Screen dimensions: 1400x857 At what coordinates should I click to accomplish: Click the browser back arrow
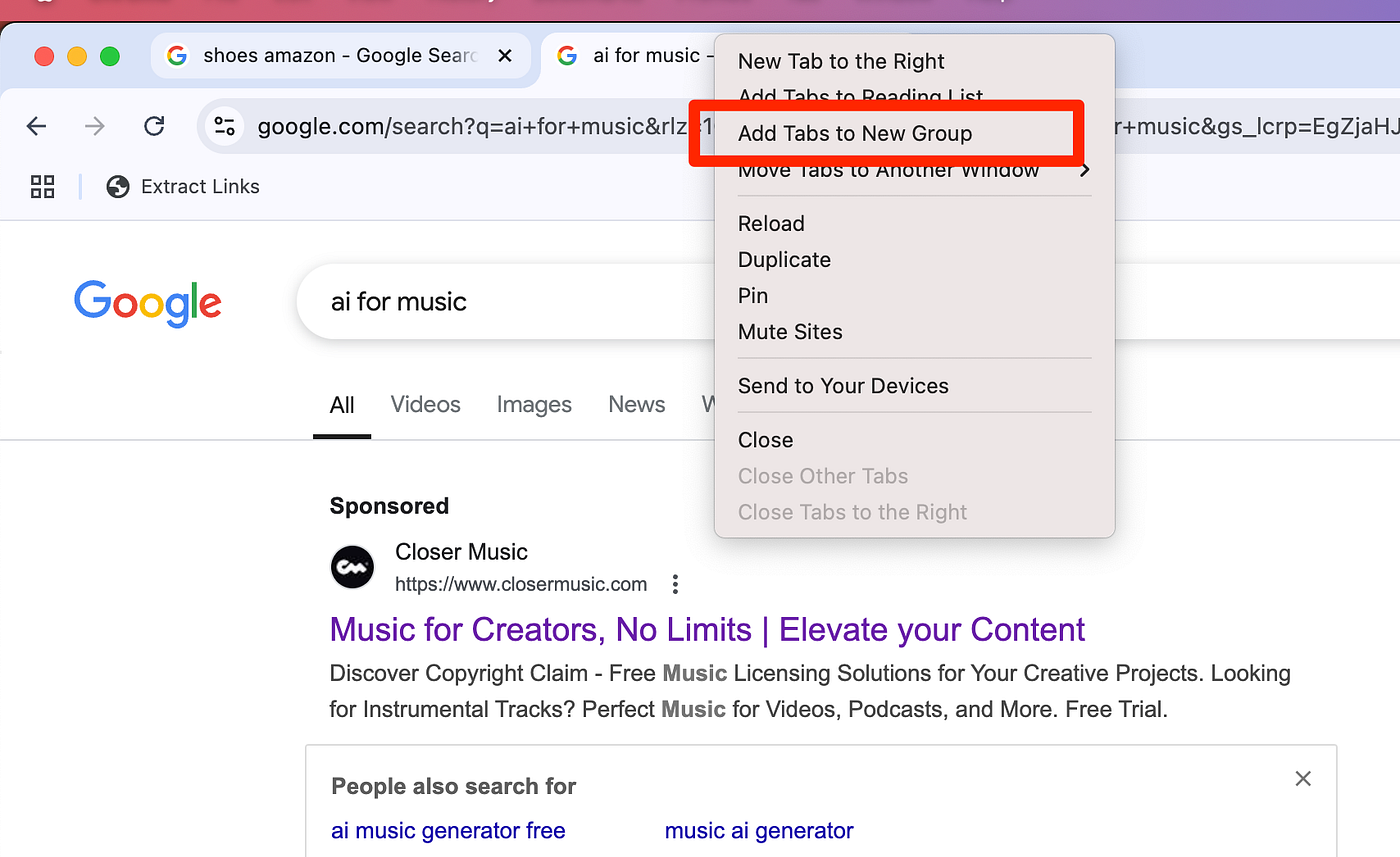pos(37,126)
